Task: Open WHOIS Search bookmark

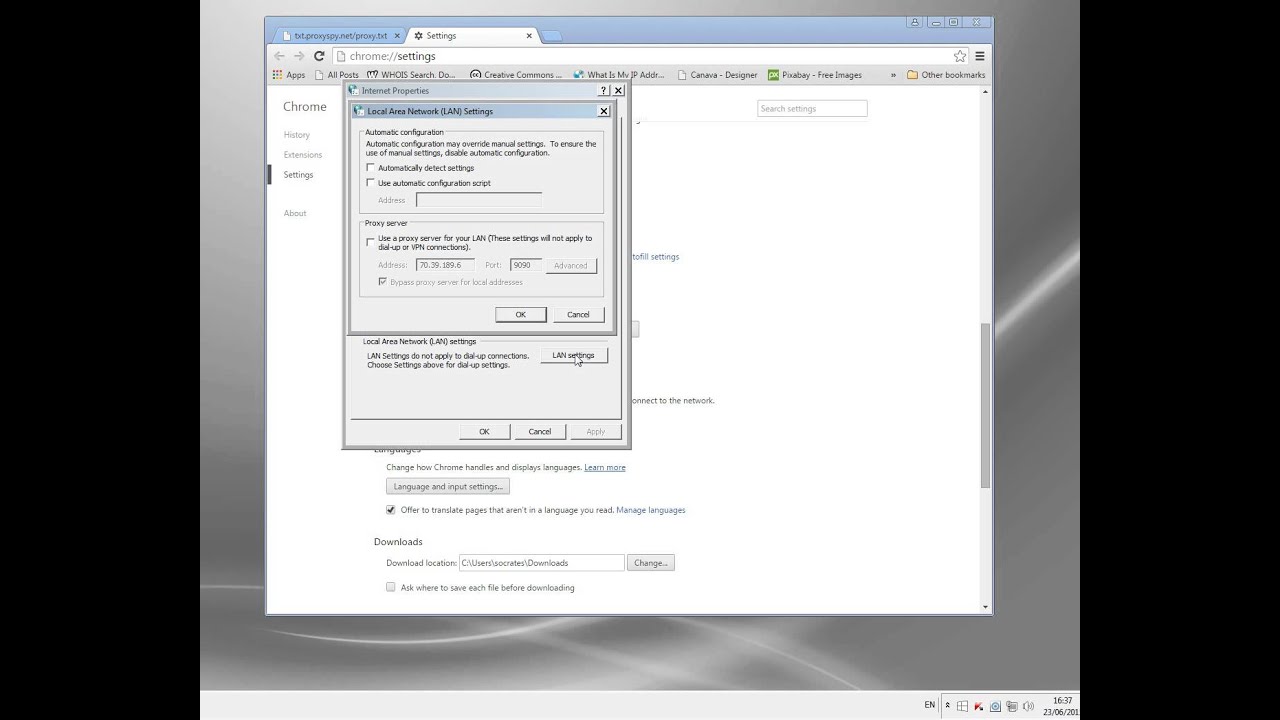Action: [411, 75]
